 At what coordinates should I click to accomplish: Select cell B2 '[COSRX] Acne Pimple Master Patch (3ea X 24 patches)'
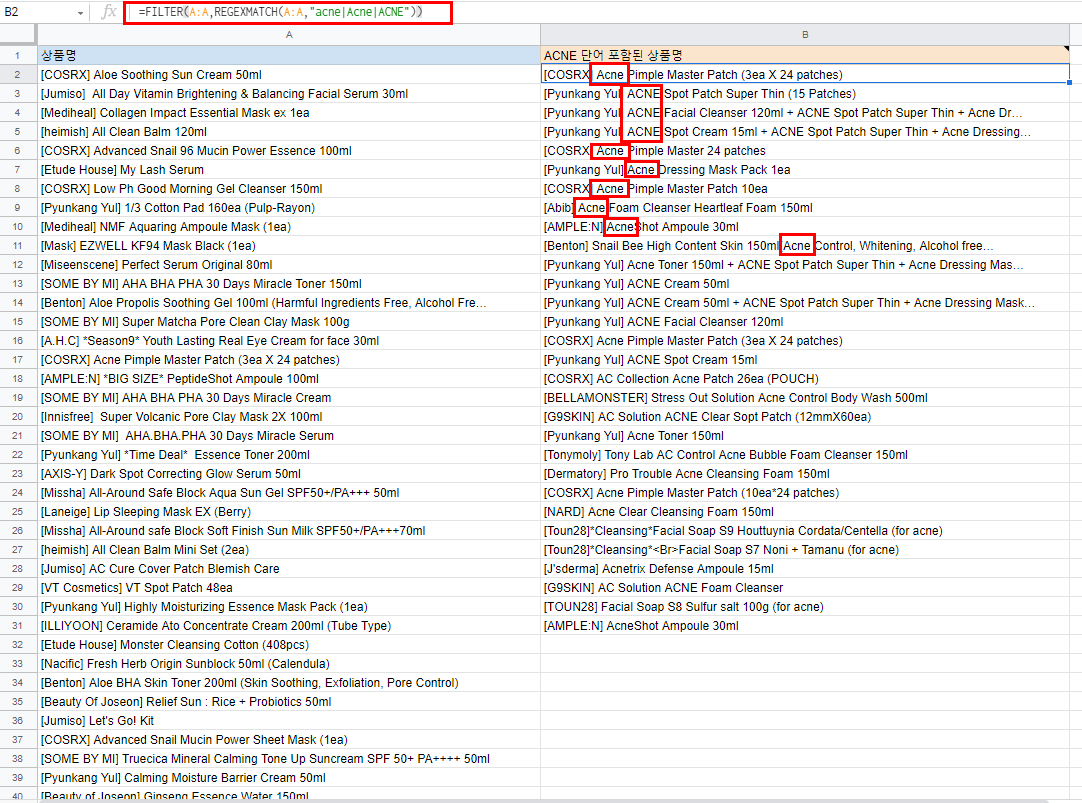click(805, 75)
